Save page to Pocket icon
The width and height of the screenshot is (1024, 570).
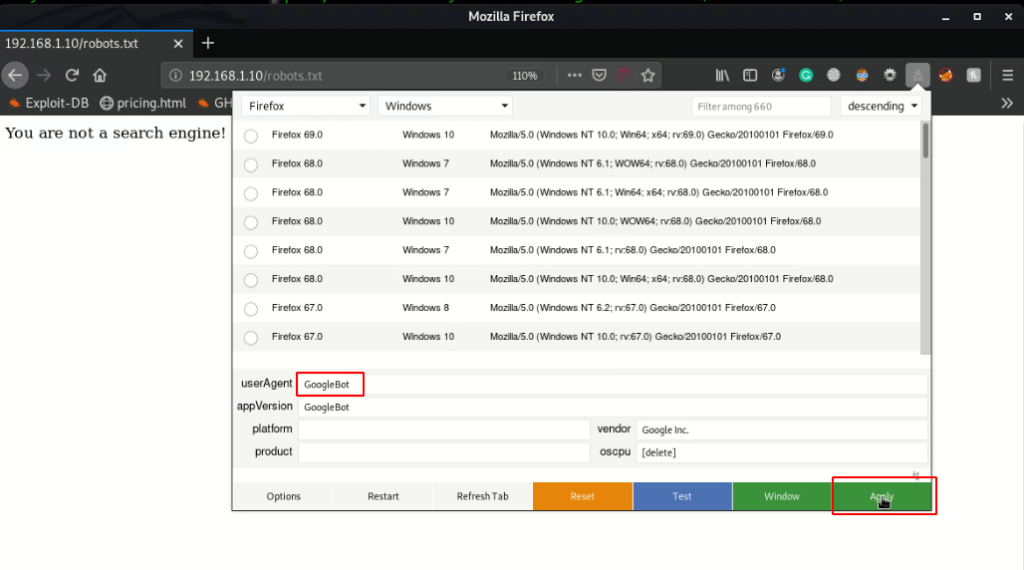click(599, 76)
